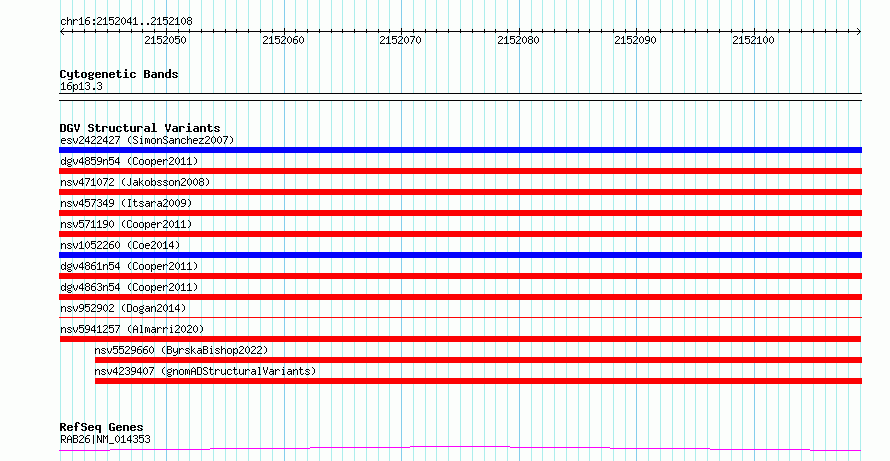
Task: Click ruler position 2152100
Action: click(753, 40)
